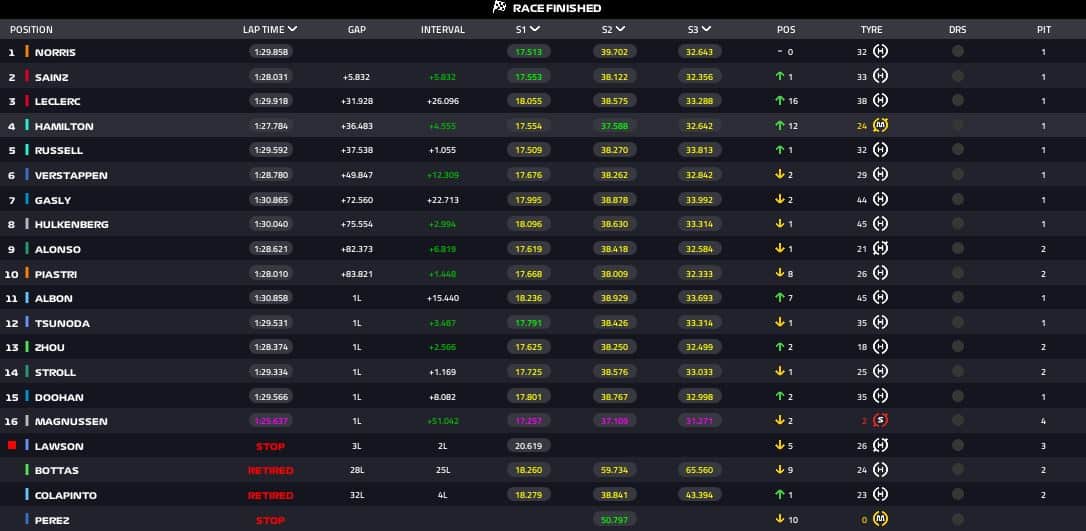Screen dimensions: 1086x531
Task: Select driver name VERSTAPPEN
Action: (x=71, y=175)
